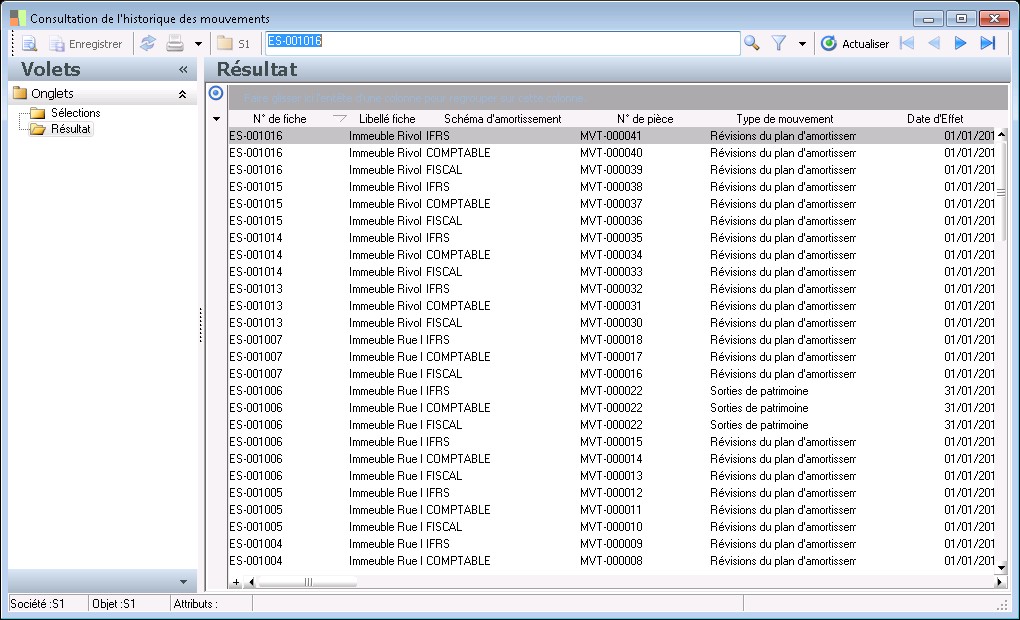Click the Type de mouvement column header
This screenshot has width=1020, height=620.
coord(784,119)
